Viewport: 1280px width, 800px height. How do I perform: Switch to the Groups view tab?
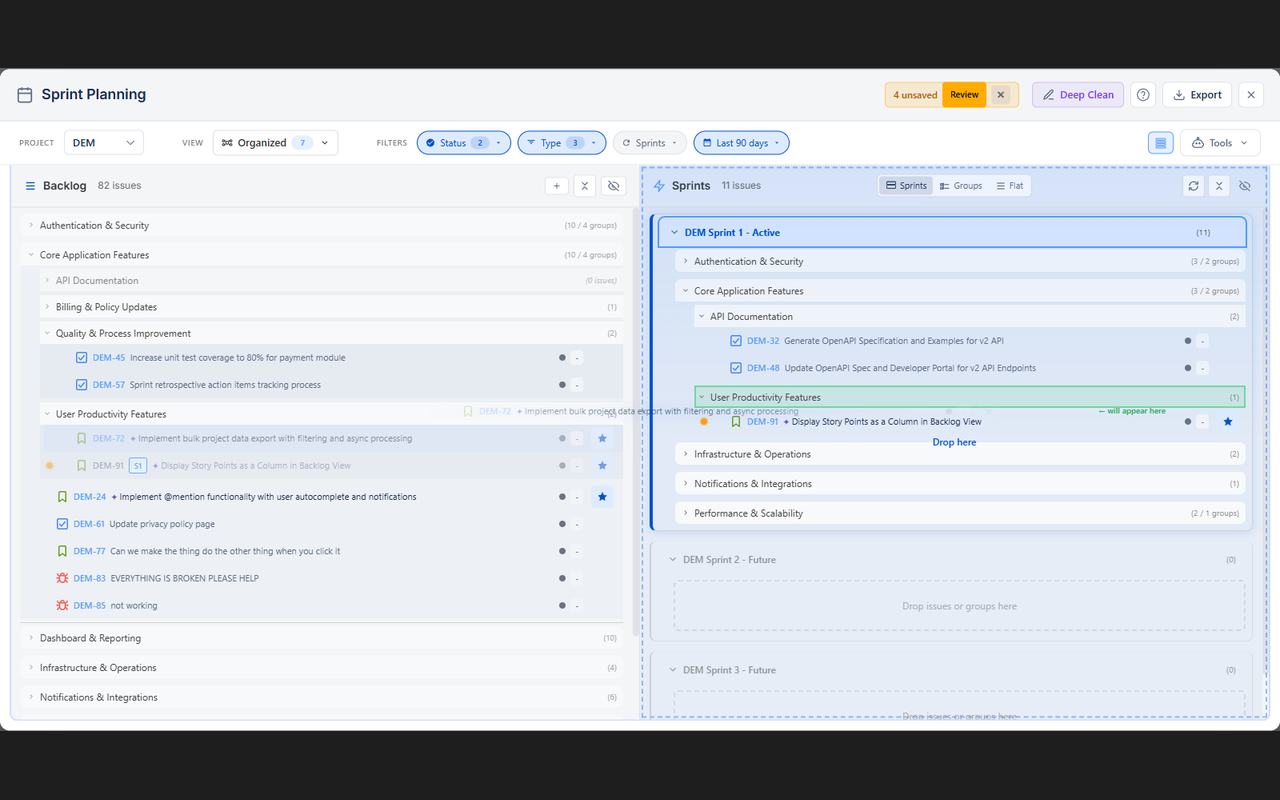coord(960,185)
